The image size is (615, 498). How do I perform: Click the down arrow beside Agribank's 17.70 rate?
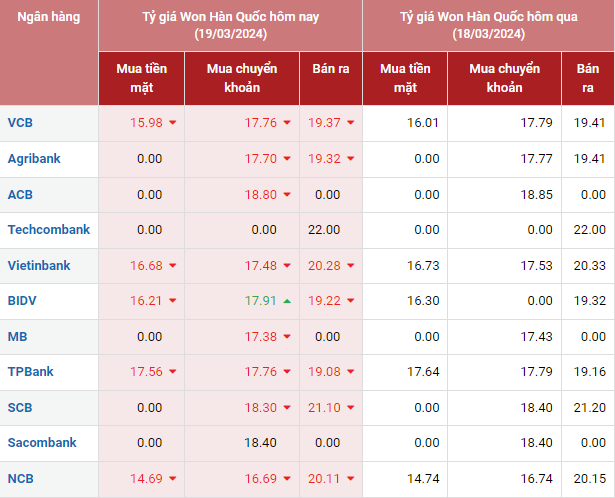tap(287, 159)
